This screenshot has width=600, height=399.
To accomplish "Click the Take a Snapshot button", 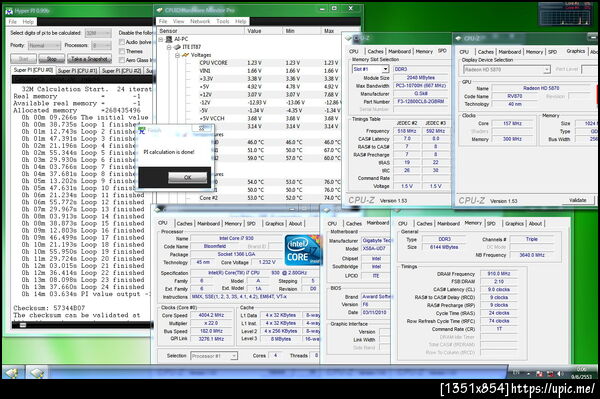I will click(89, 59).
